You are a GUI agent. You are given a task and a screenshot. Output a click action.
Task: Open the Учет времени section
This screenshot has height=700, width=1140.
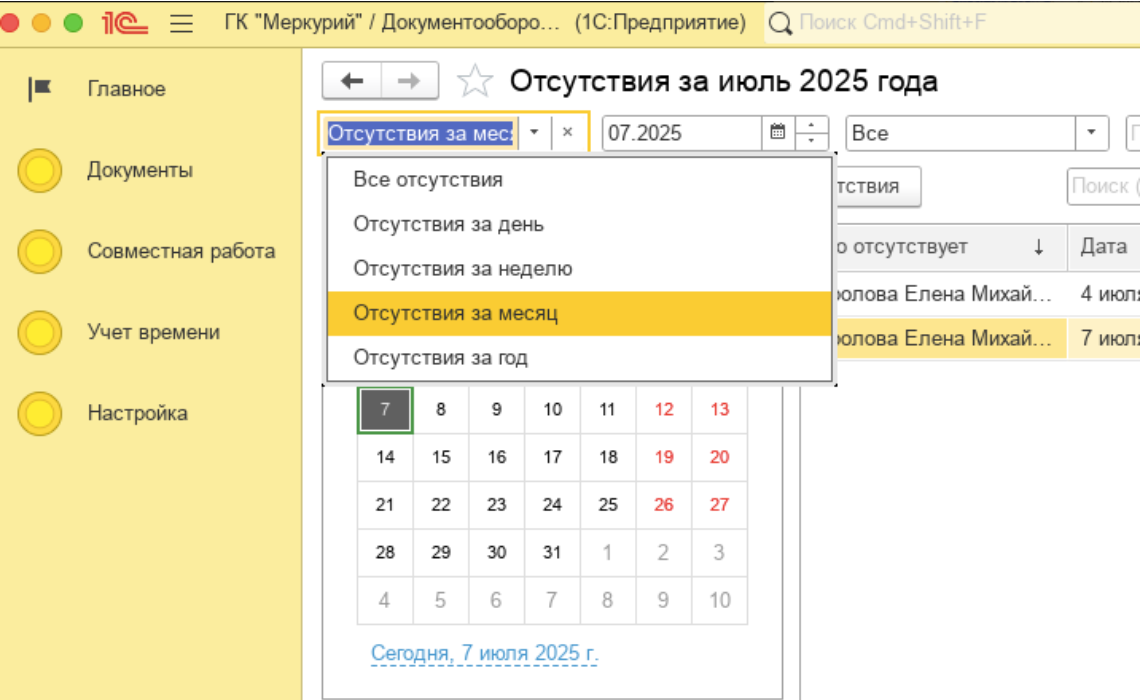point(153,332)
